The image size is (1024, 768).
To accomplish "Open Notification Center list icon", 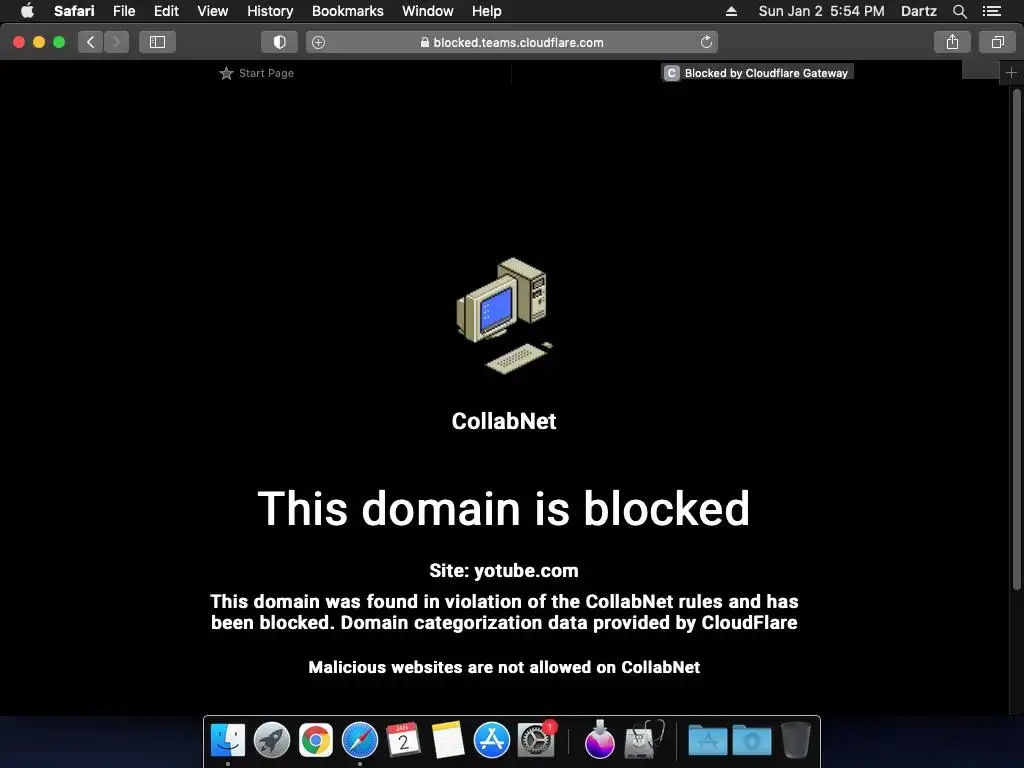I will (x=991, y=11).
